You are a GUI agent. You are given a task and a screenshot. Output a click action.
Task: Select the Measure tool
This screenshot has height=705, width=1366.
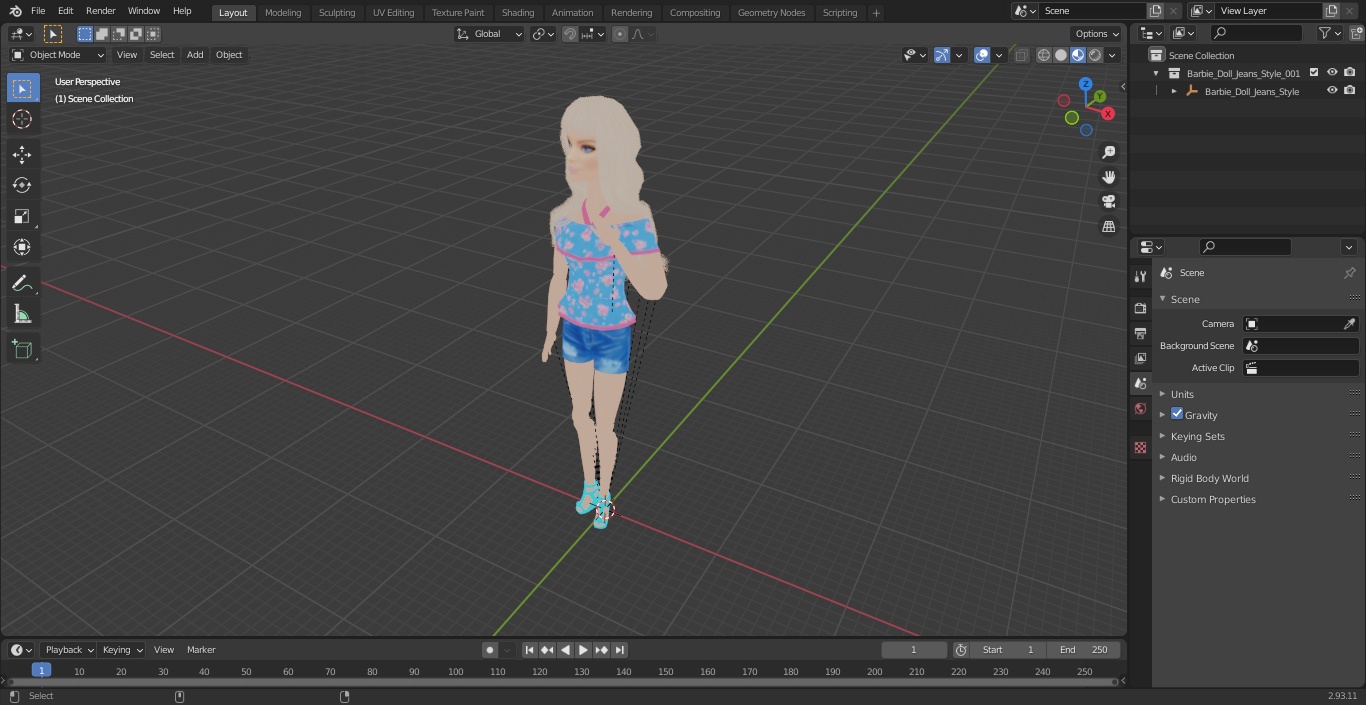pyautogui.click(x=22, y=315)
